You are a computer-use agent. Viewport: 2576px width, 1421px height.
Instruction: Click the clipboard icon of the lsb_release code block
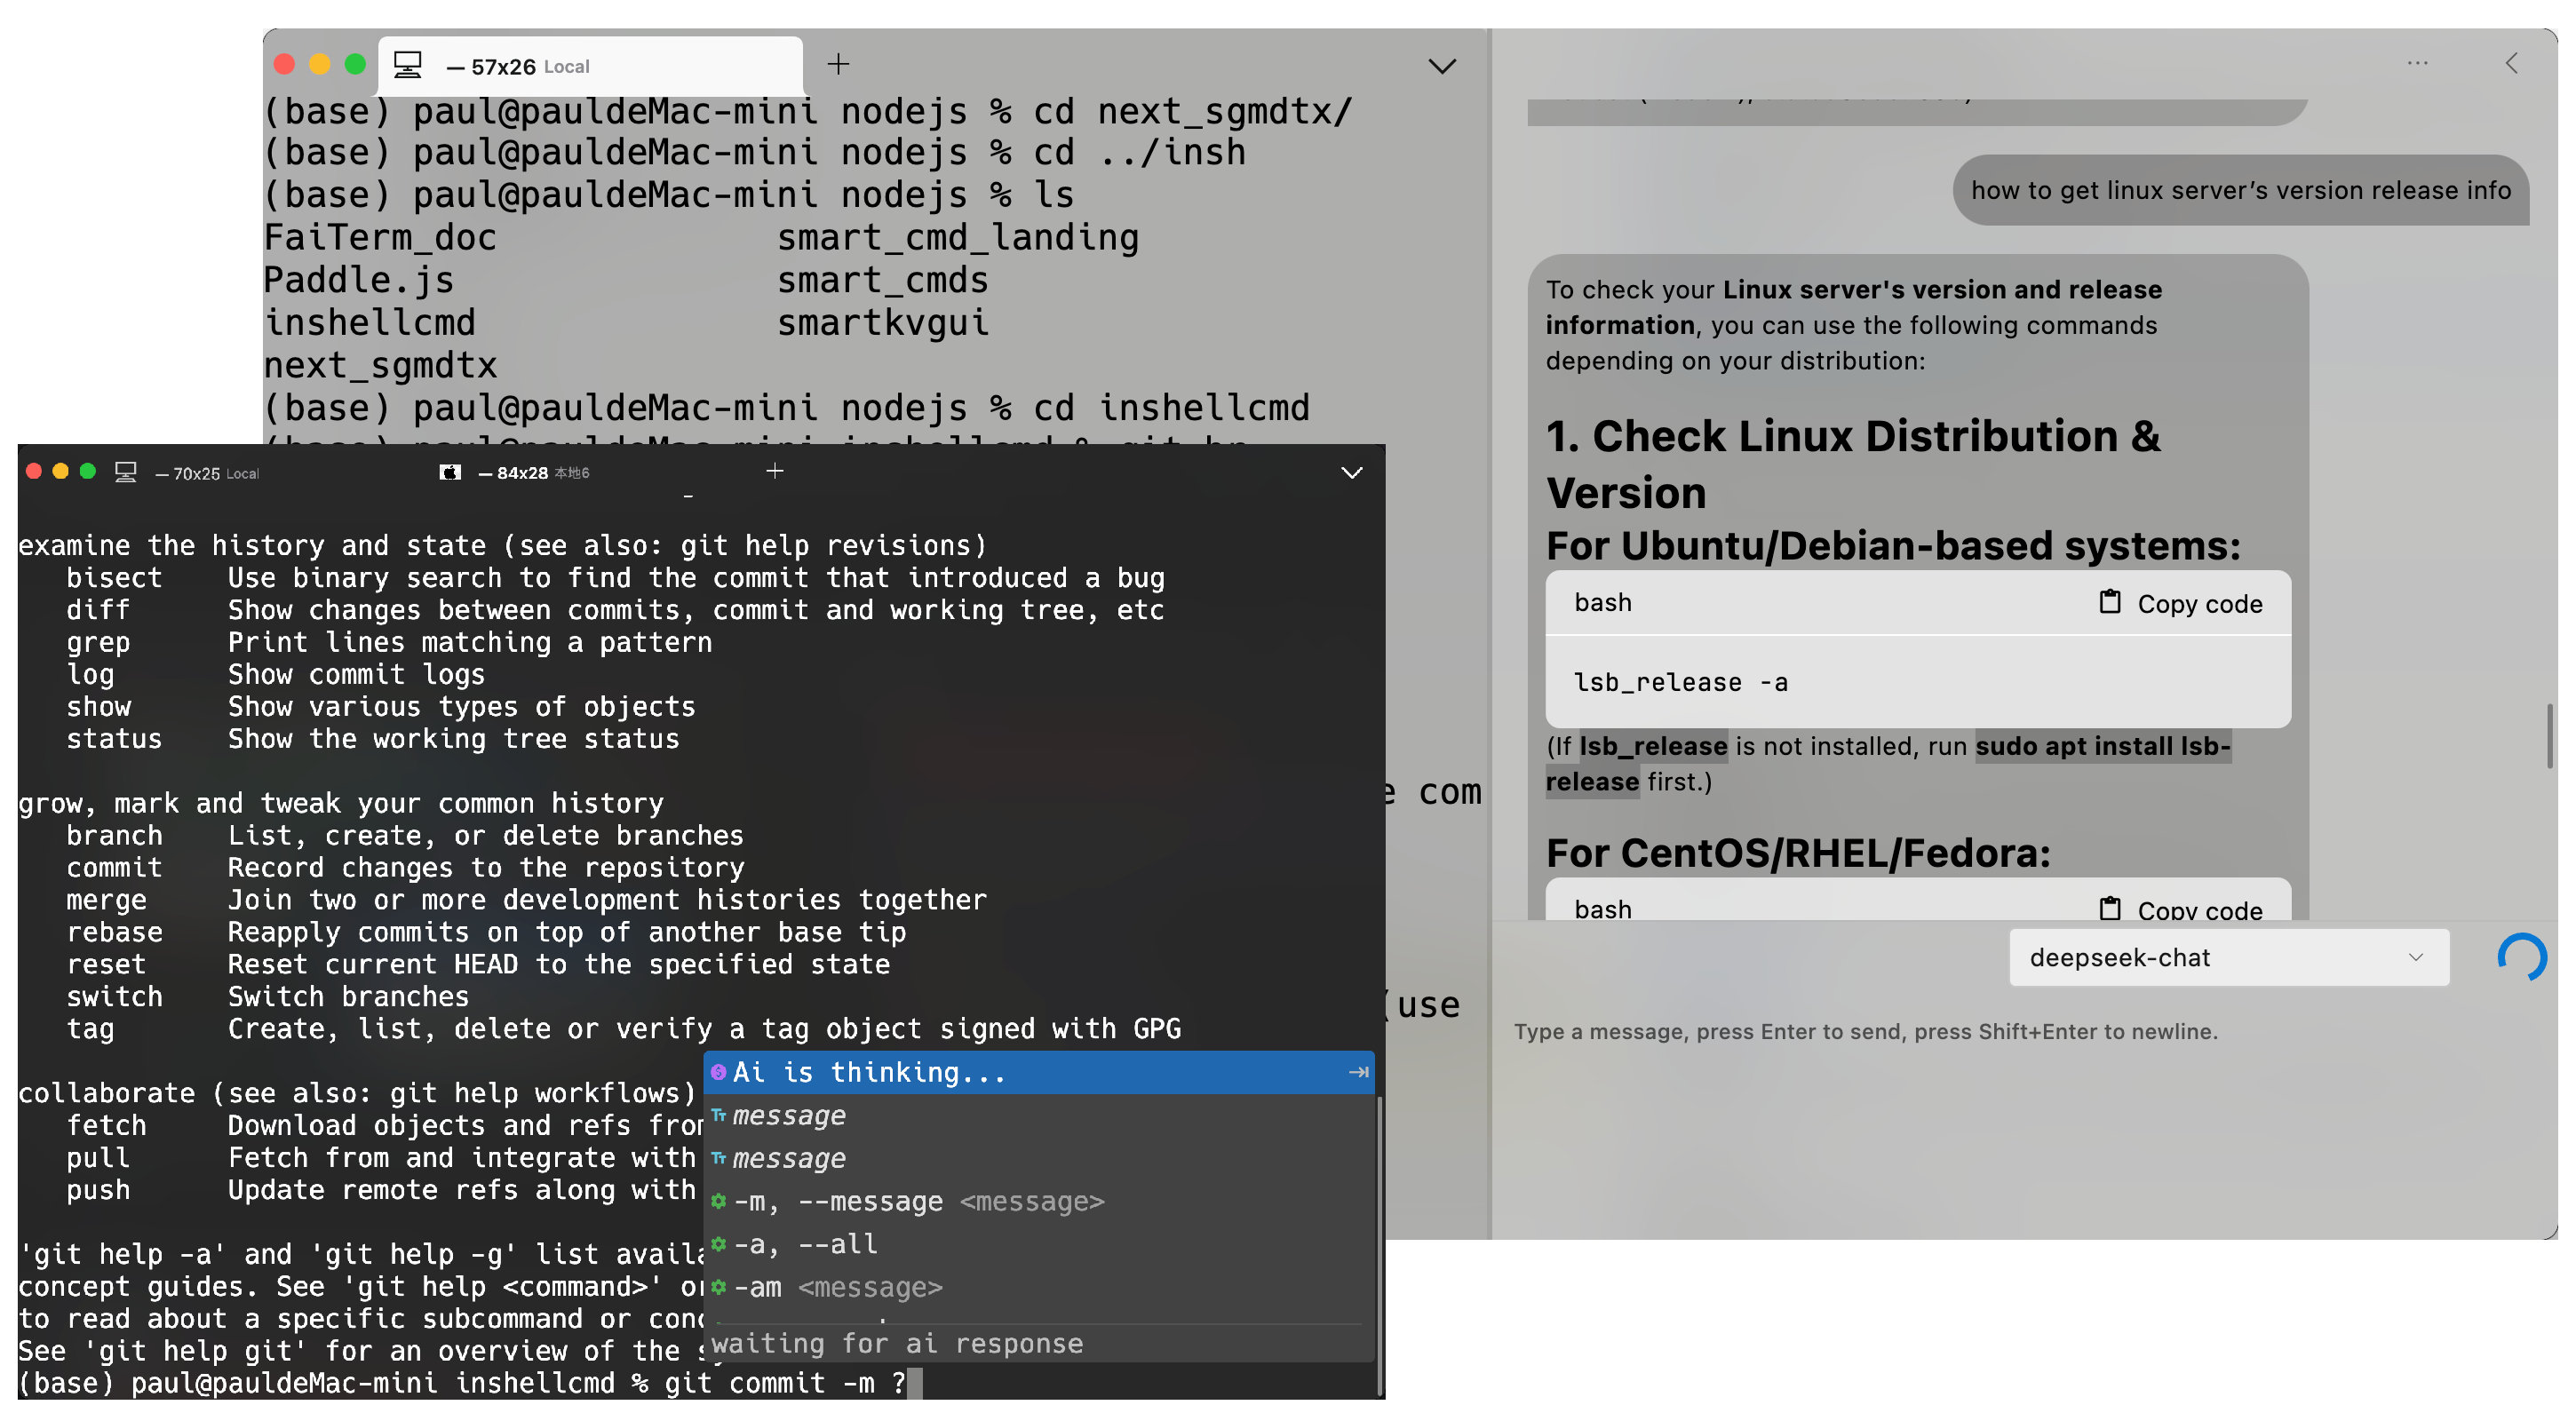2109,602
